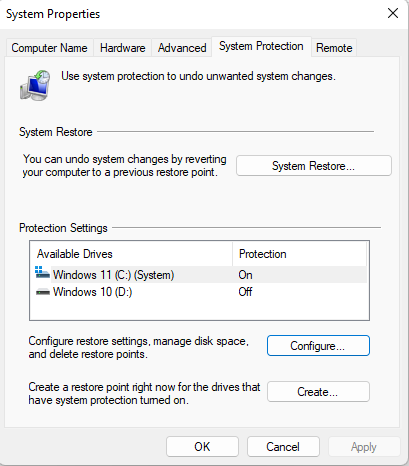This screenshot has height=466, width=409.
Task: Click the System Protection monitor icon
Action: pos(35,85)
